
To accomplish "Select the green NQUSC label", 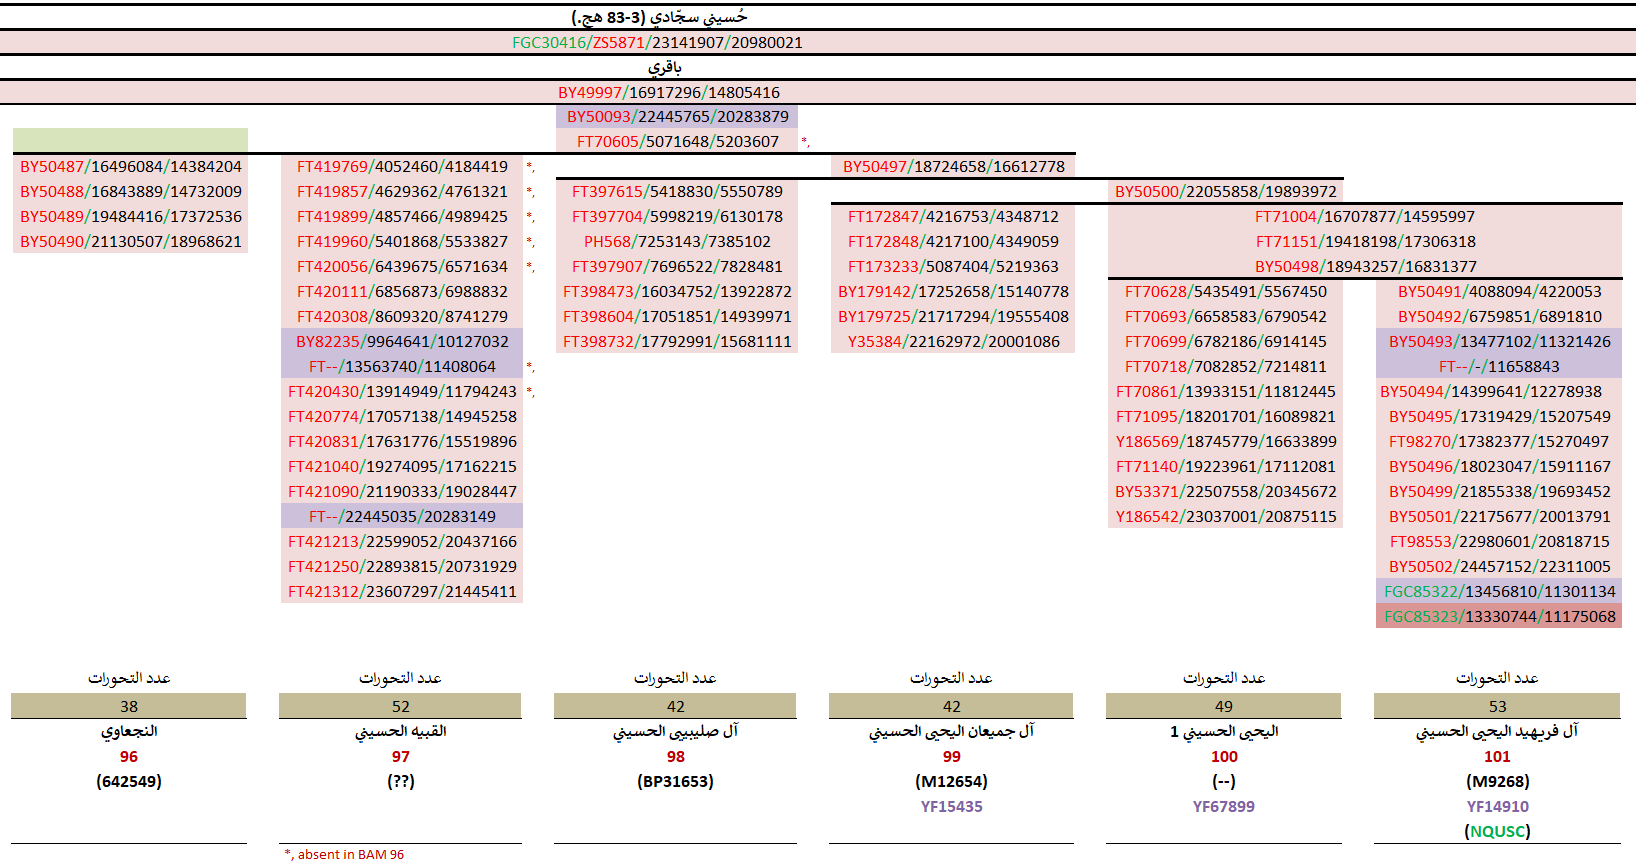I will pos(1497,831).
